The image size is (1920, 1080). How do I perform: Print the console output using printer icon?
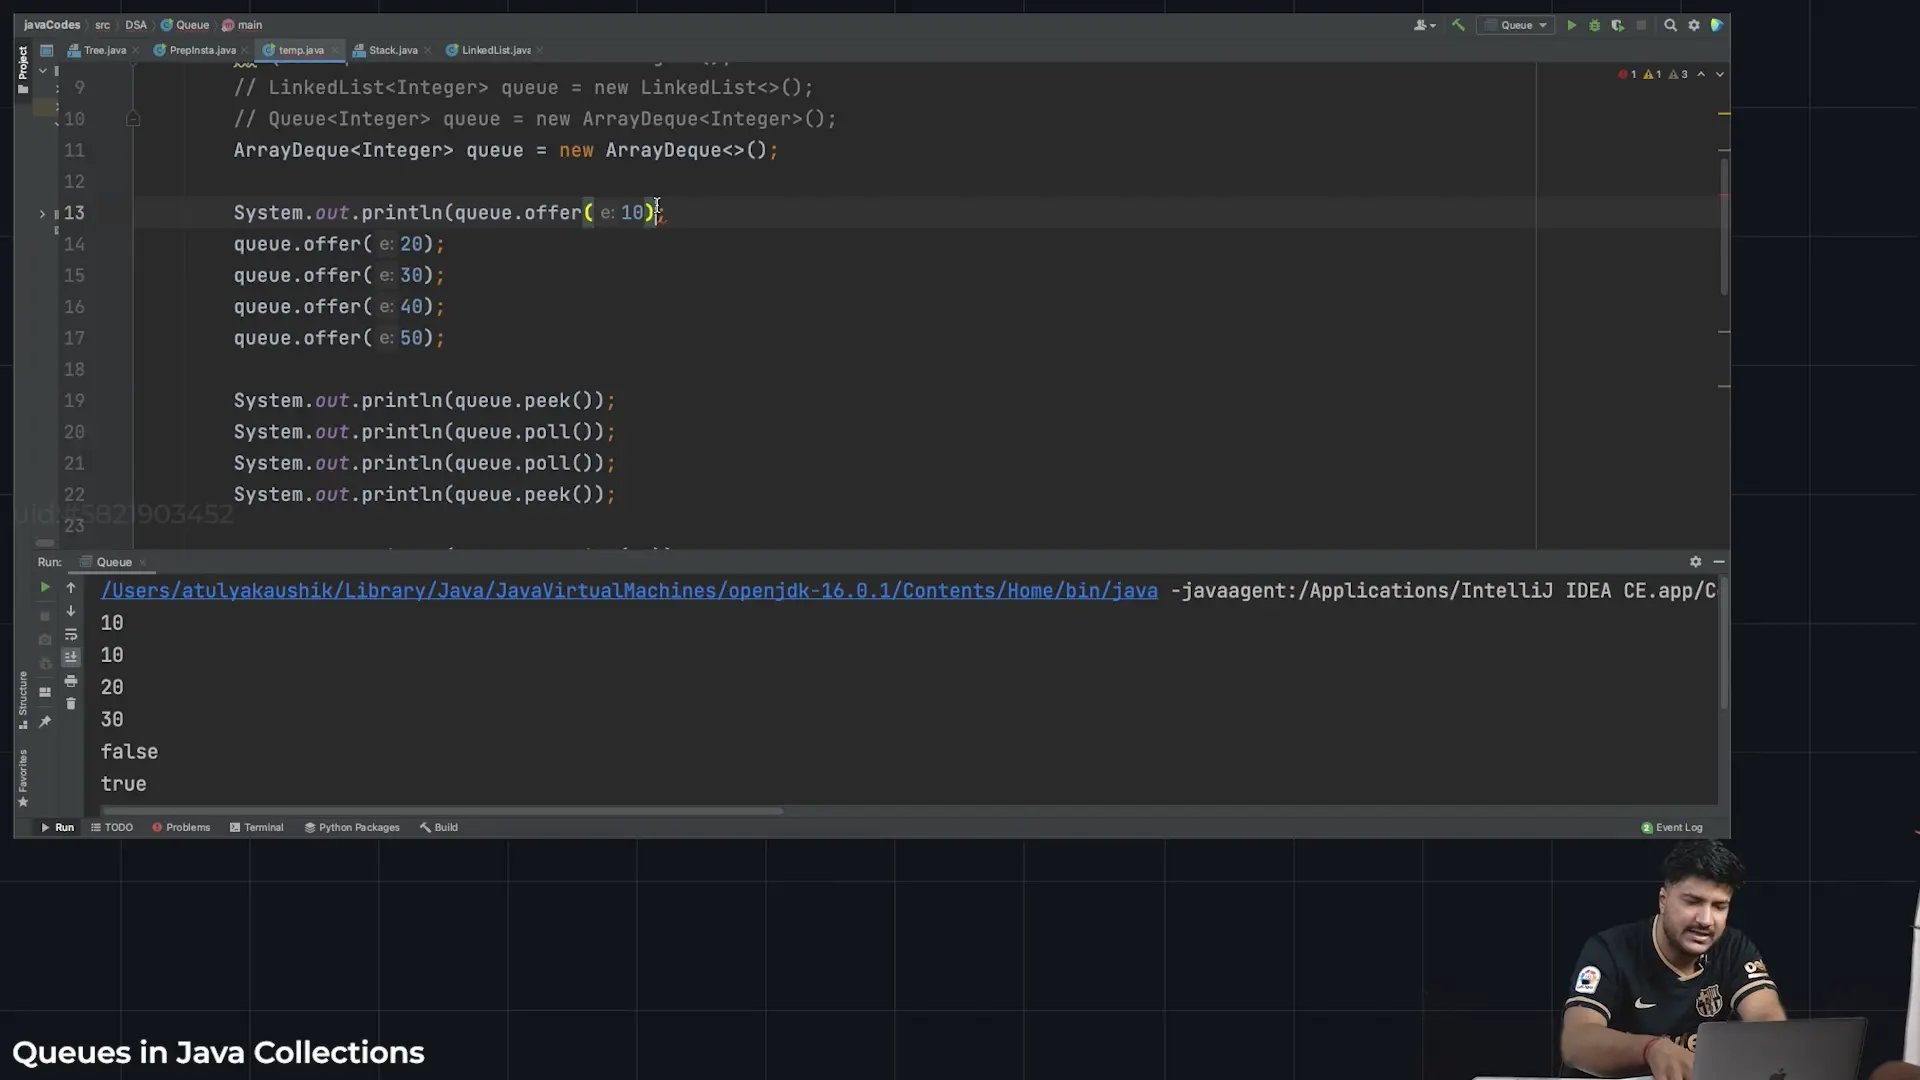pos(71,681)
